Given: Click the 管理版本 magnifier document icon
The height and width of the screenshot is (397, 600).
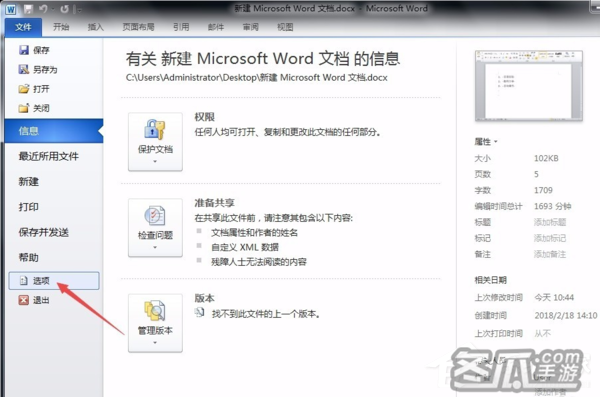Looking at the screenshot, I should click(x=155, y=310).
